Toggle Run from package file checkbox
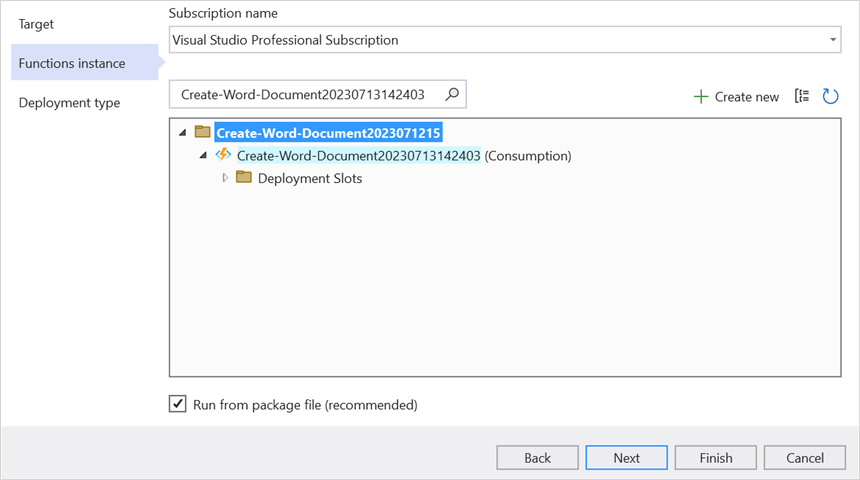This screenshot has height=480, width=860. pos(177,404)
